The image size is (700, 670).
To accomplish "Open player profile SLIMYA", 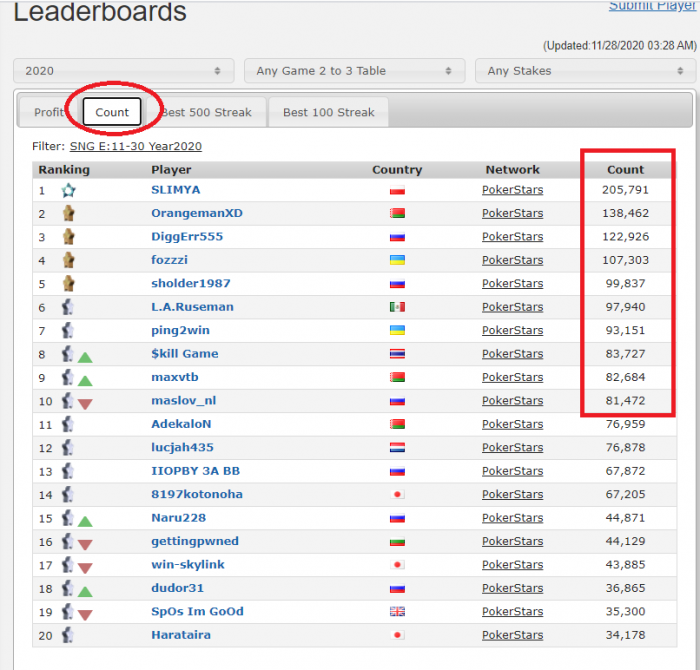I will coord(175,190).
